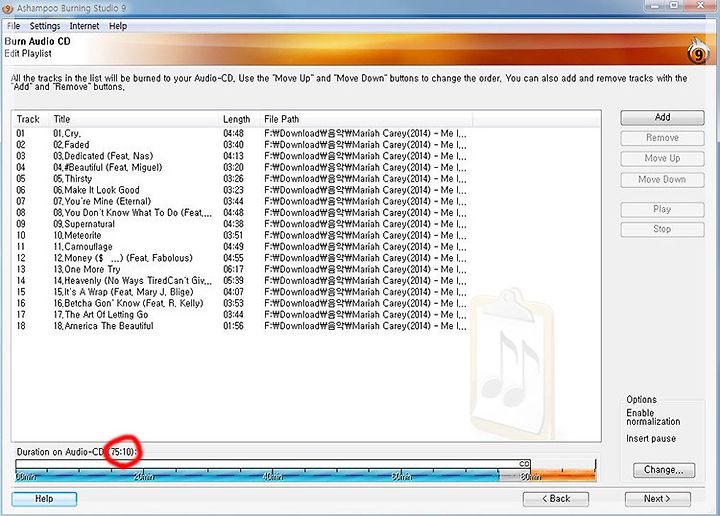Click the 04:13 length cell
The height and width of the screenshot is (516, 720).
coord(233,156)
